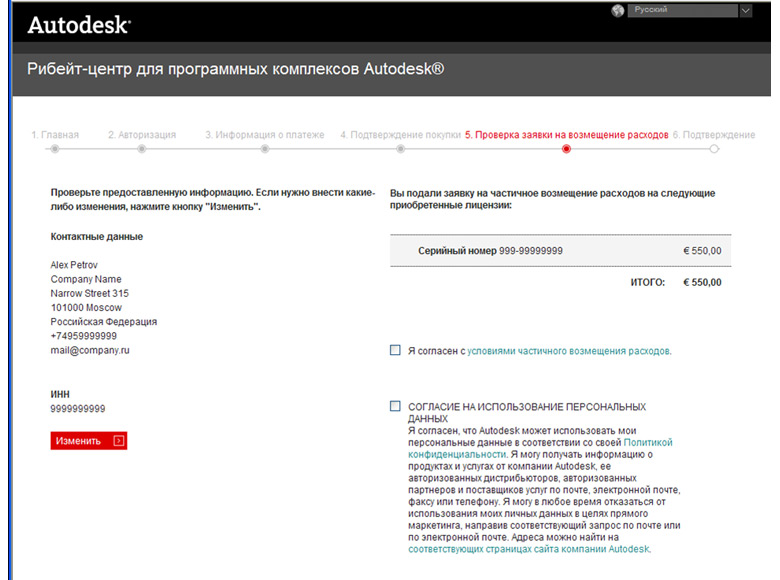Go to step 3. Информация о платеже
Screen dimensions: 780x580
(x=265, y=135)
